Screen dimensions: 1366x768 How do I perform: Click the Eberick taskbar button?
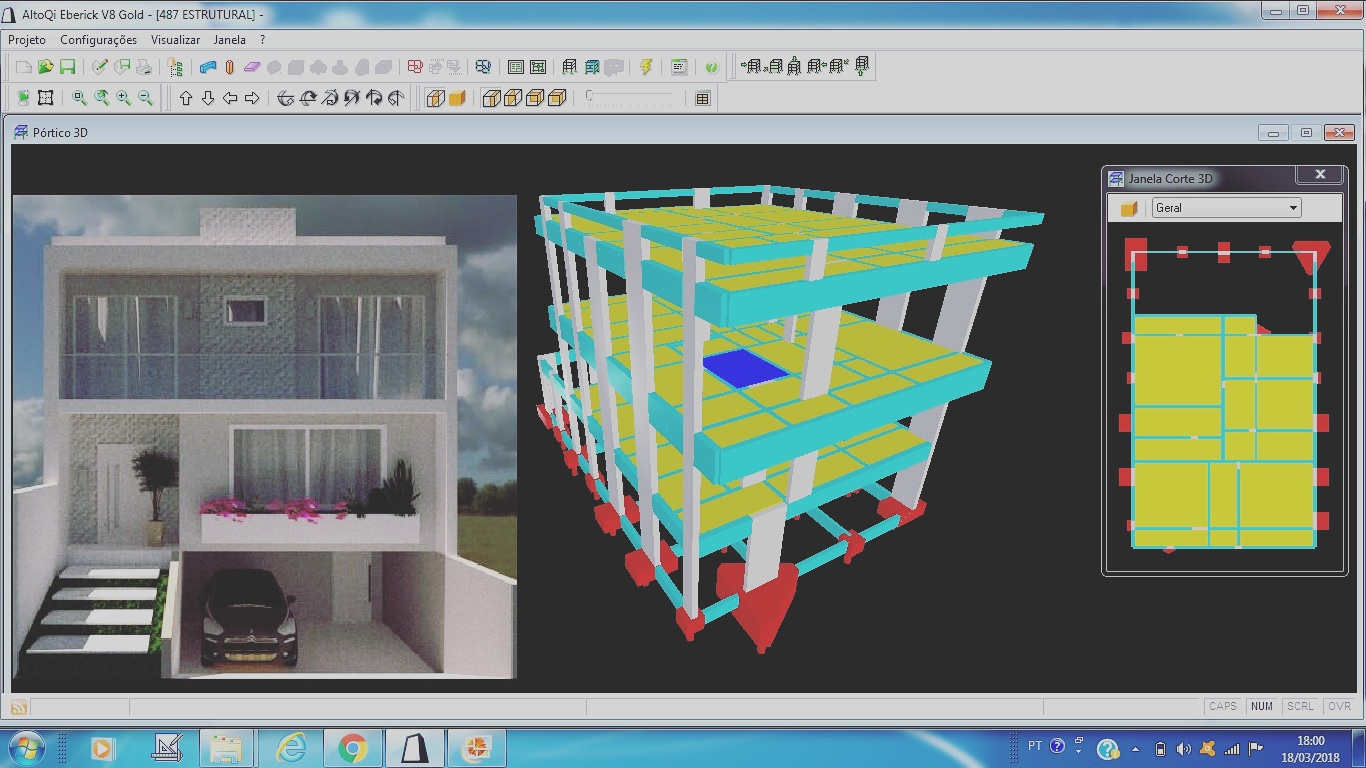tap(415, 748)
